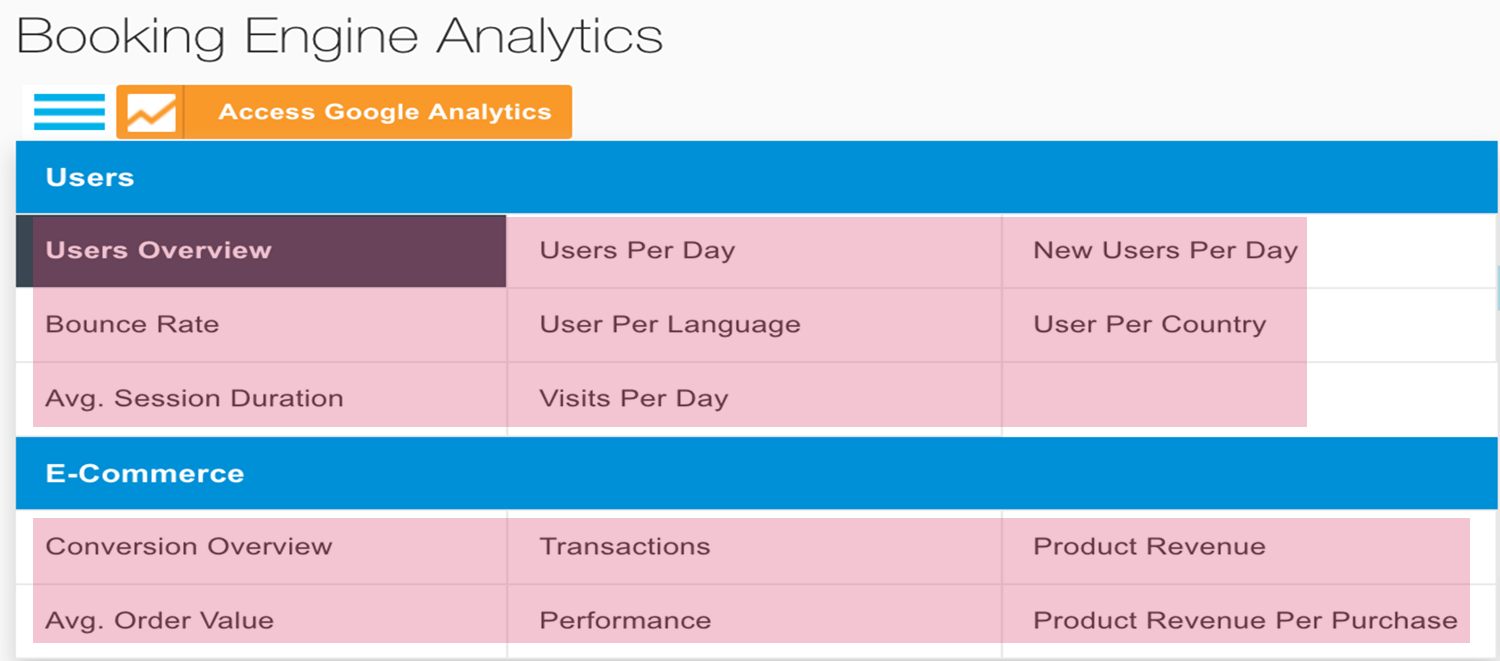Select Conversion Overview item
The height and width of the screenshot is (661, 1500).
tap(261, 547)
